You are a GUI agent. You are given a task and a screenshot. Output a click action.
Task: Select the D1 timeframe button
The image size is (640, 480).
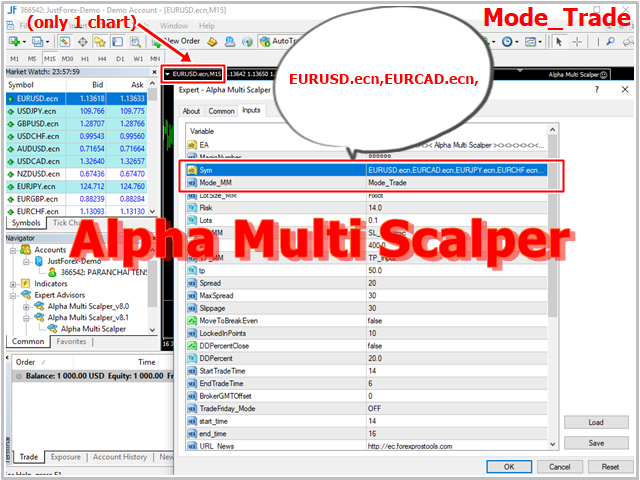(120, 59)
